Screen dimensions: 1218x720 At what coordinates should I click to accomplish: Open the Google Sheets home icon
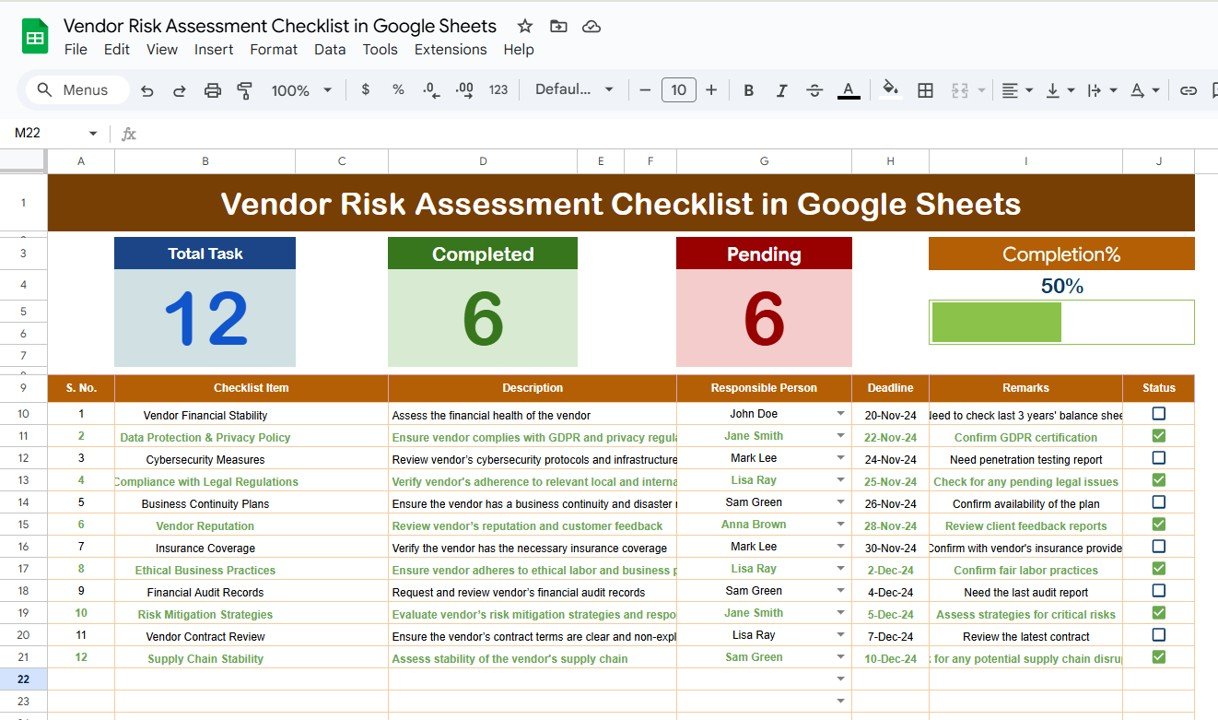coord(35,37)
